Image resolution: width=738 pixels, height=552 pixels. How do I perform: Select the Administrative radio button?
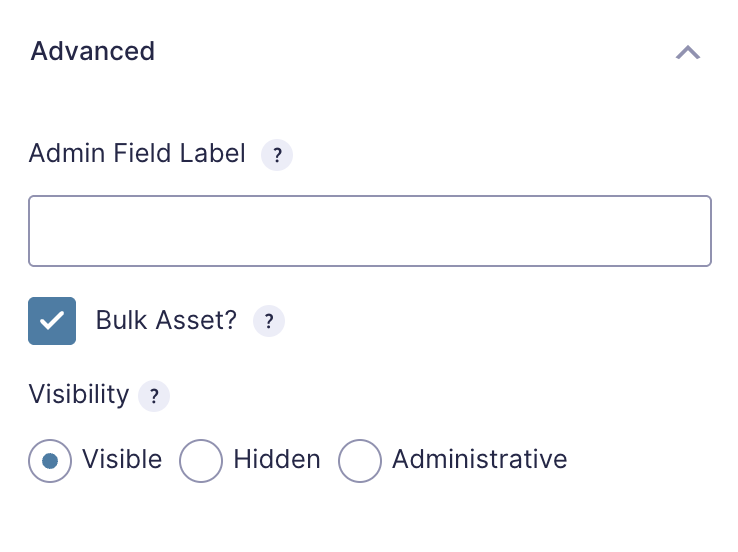point(360,461)
